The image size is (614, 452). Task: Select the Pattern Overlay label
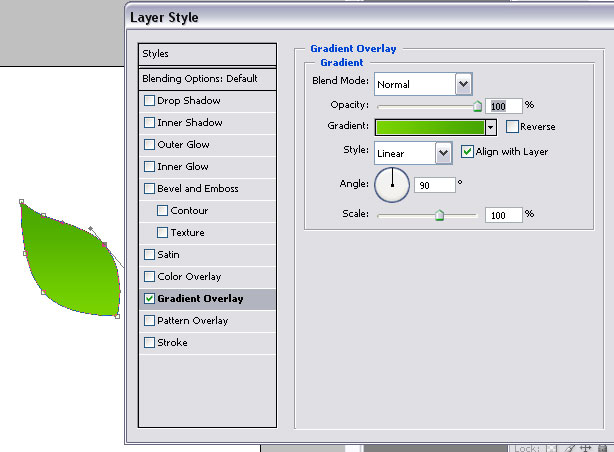(x=193, y=321)
